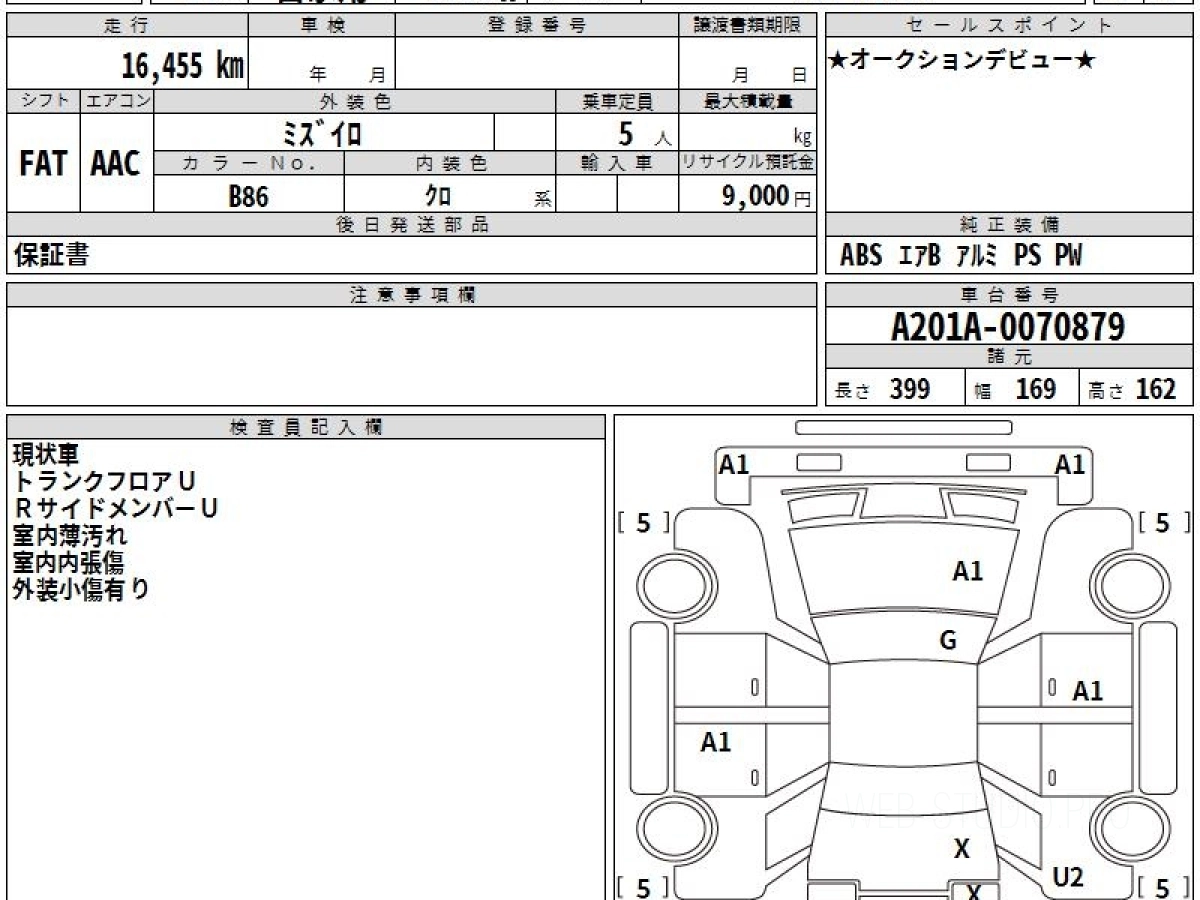Screen dimensions: 1200x900
Task: Select the 室内内張傷 note line
Action: [68, 562]
